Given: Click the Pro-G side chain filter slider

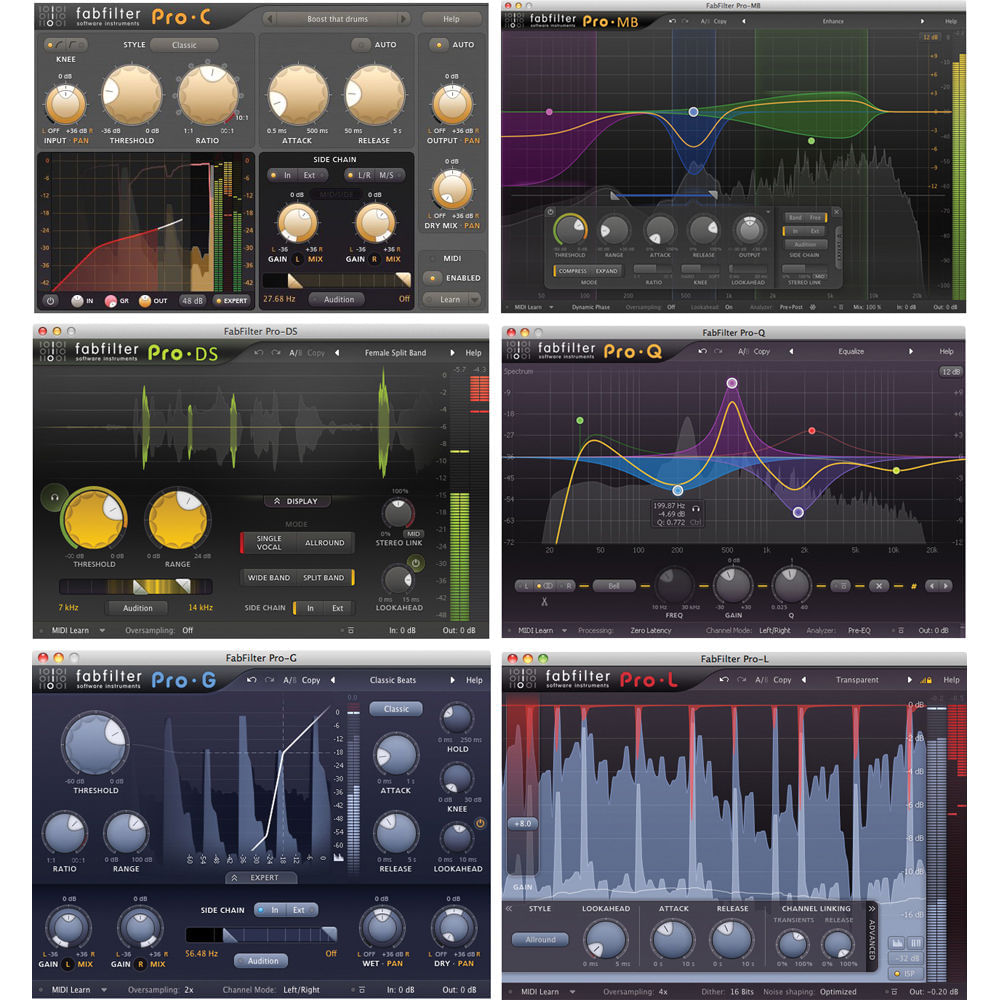Looking at the screenshot, I should tap(262, 934).
